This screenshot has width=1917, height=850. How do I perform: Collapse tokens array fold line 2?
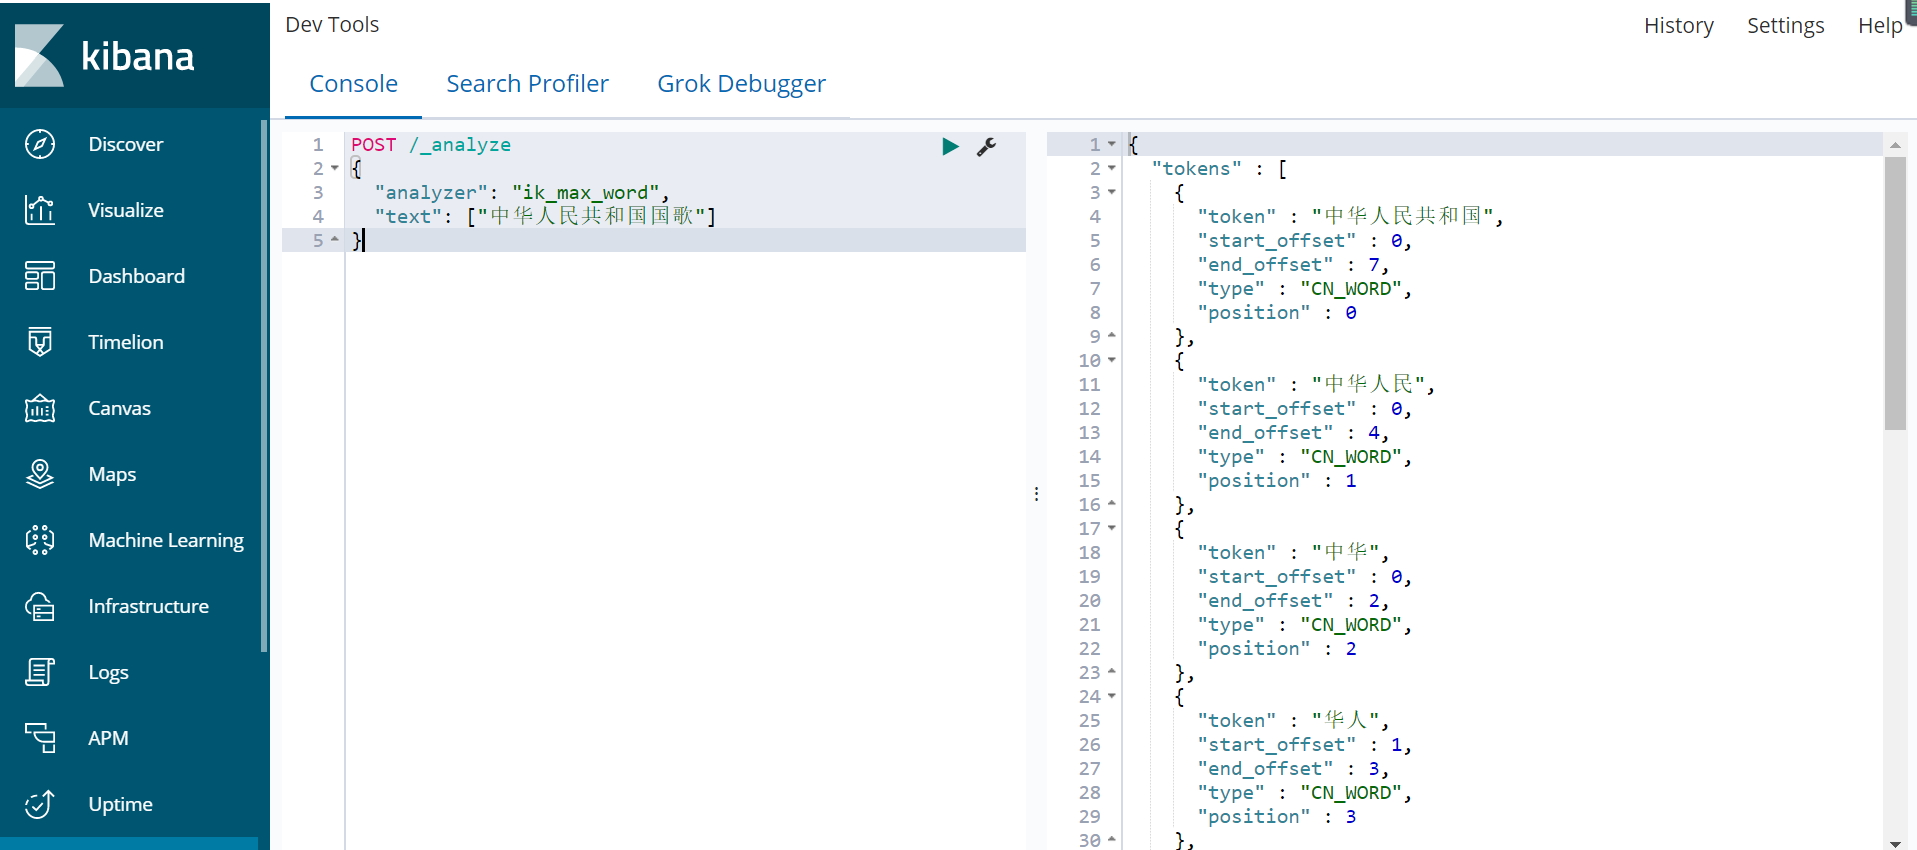(x=1111, y=168)
